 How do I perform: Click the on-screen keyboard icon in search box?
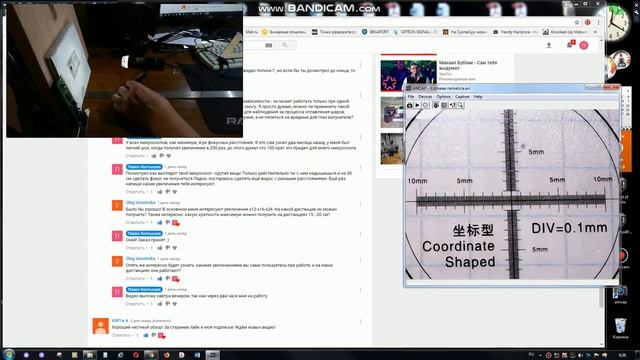coord(269,45)
